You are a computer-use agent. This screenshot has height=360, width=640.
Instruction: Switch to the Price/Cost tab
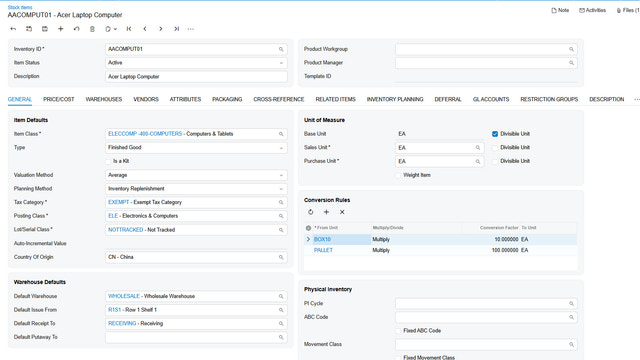[x=59, y=99]
